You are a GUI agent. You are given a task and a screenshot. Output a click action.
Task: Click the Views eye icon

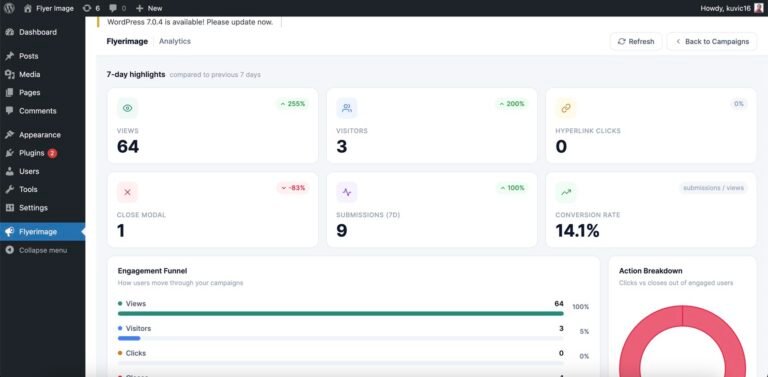127,108
